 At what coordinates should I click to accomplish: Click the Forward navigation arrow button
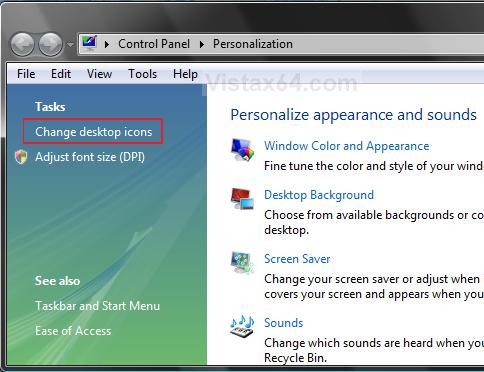[x=50, y=44]
